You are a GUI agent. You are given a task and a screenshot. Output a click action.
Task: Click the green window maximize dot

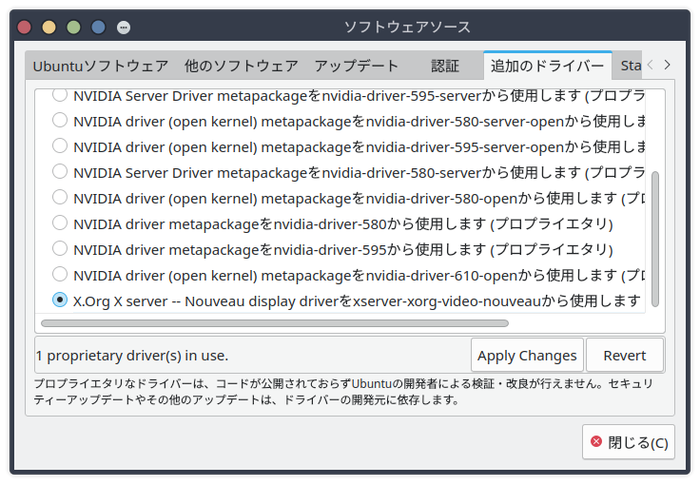point(74,27)
